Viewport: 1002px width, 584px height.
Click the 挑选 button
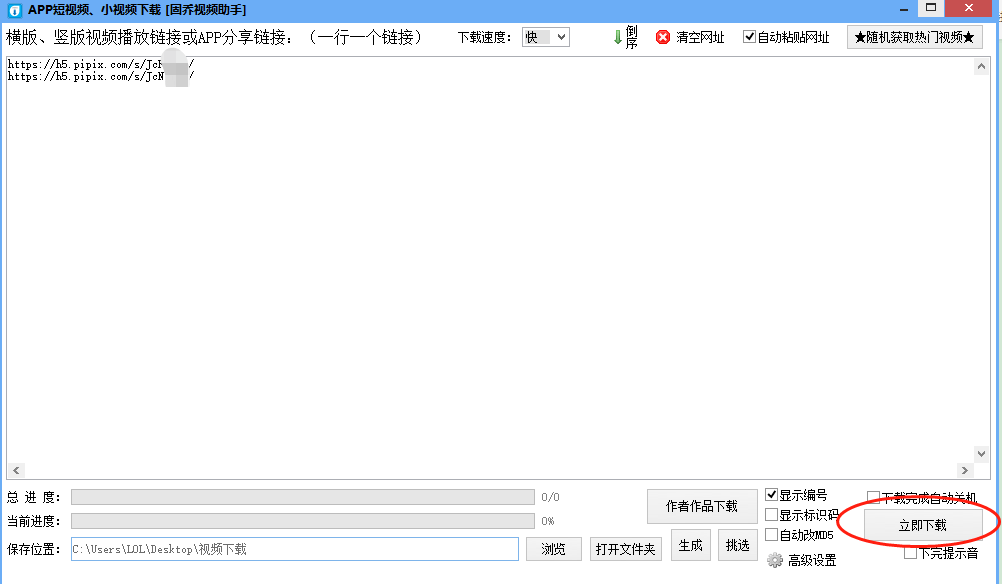(737, 545)
